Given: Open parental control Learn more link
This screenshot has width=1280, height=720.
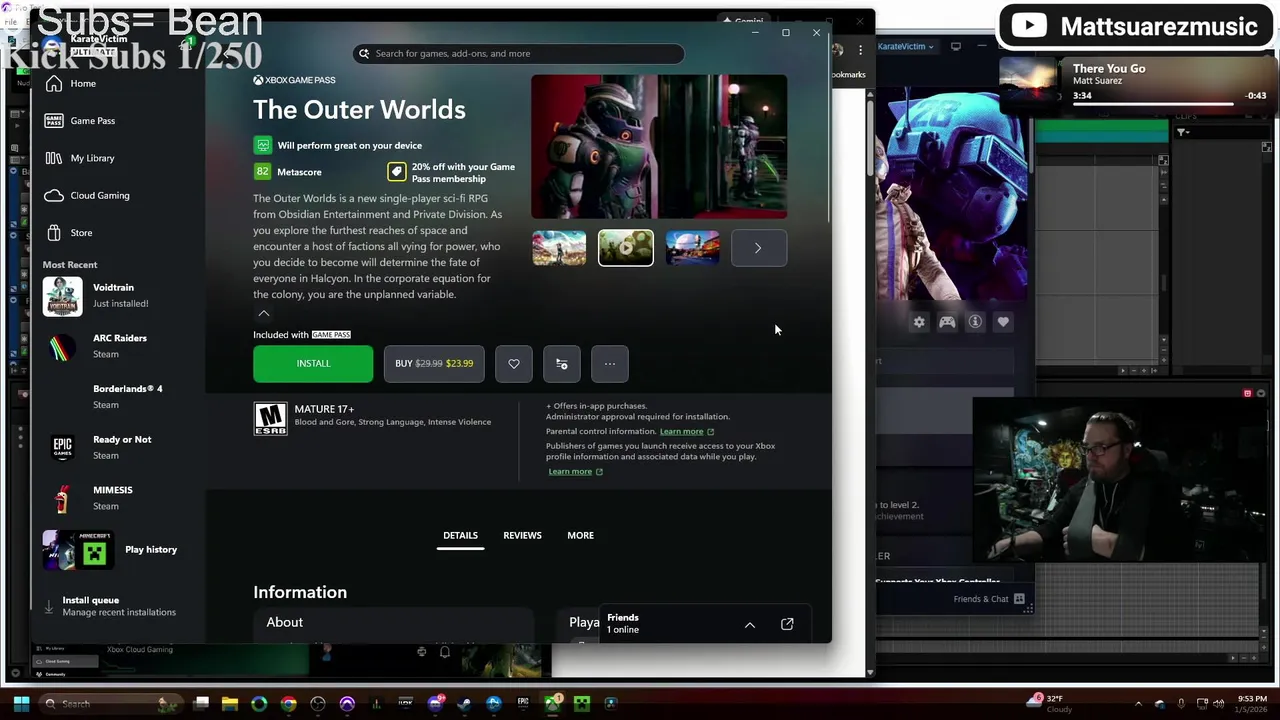Looking at the screenshot, I should pos(686,431).
